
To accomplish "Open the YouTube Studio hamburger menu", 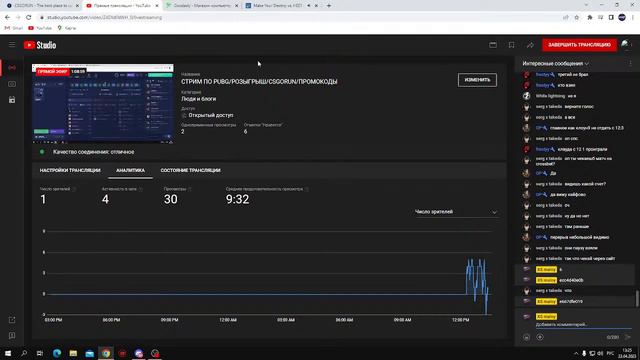I will (12, 44).
